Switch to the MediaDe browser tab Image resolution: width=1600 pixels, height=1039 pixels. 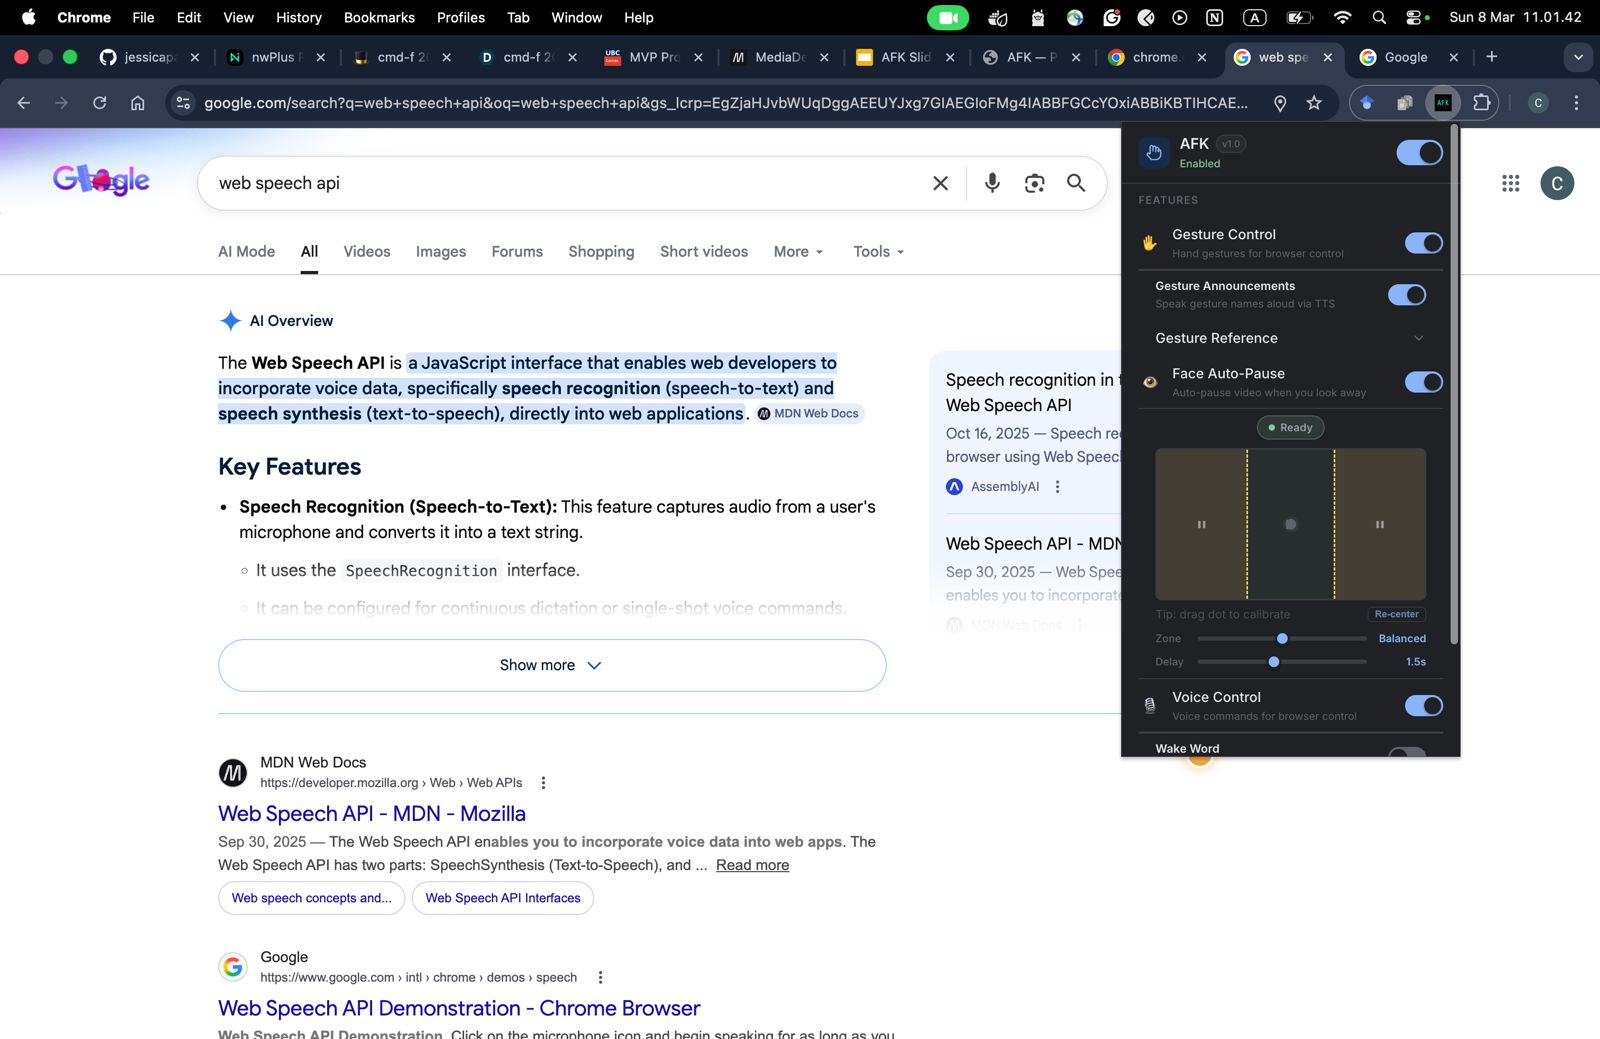click(780, 57)
